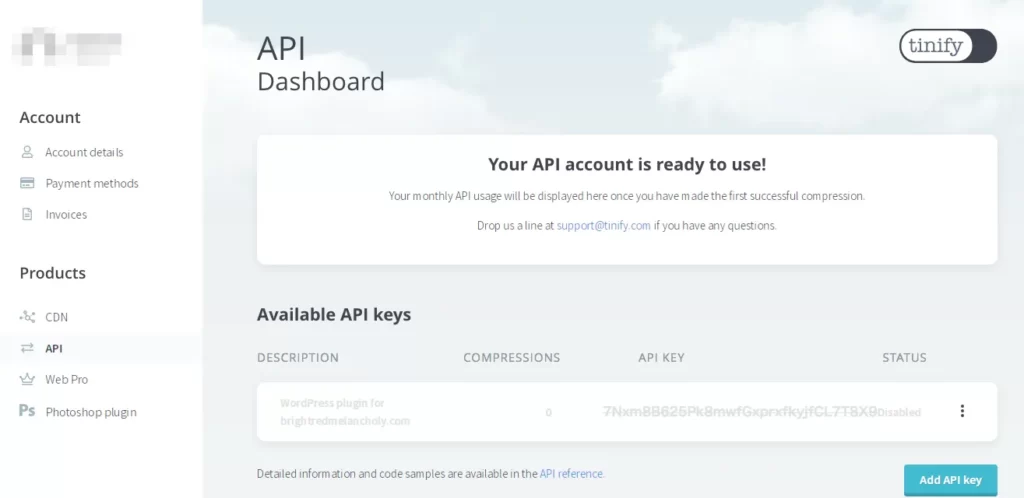Select CDN under Products
The height and width of the screenshot is (498, 1024).
click(x=56, y=317)
